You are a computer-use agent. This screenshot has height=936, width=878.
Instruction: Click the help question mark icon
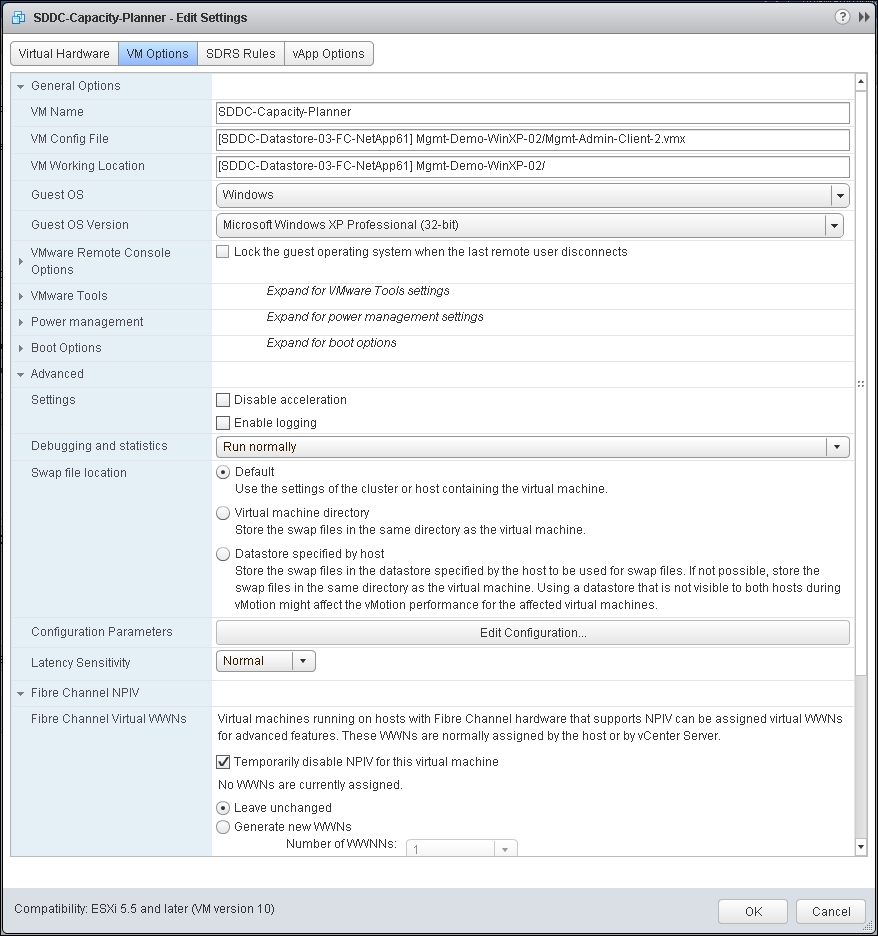tap(842, 17)
